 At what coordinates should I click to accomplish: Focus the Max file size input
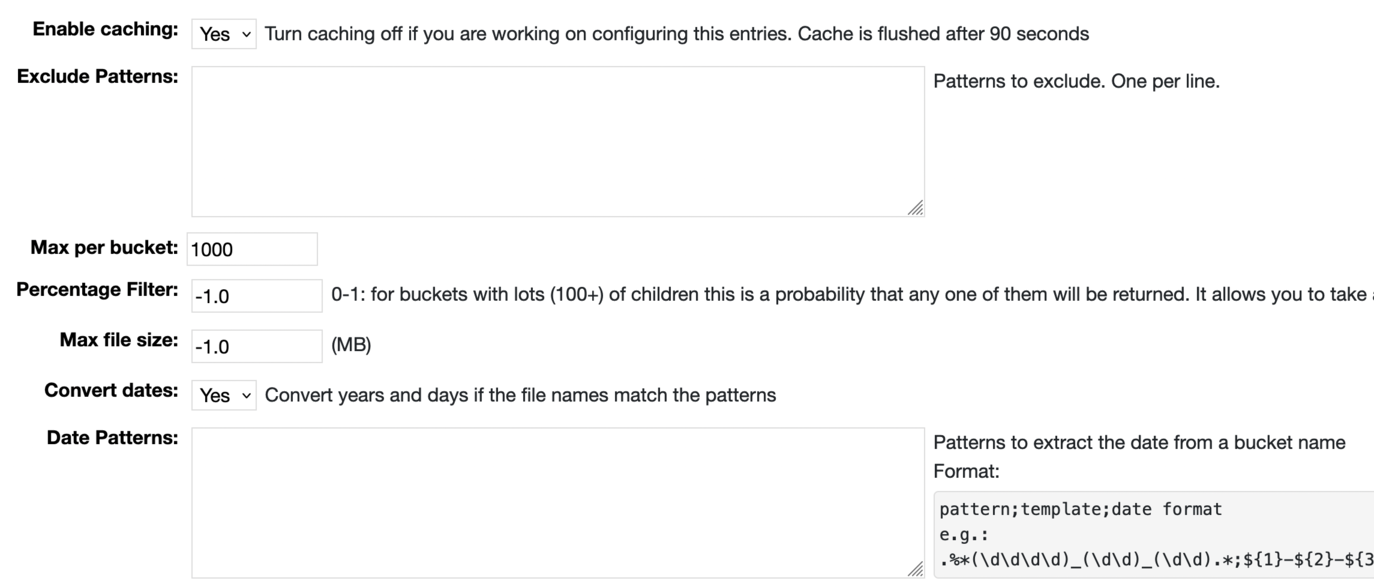pyautogui.click(x=256, y=346)
